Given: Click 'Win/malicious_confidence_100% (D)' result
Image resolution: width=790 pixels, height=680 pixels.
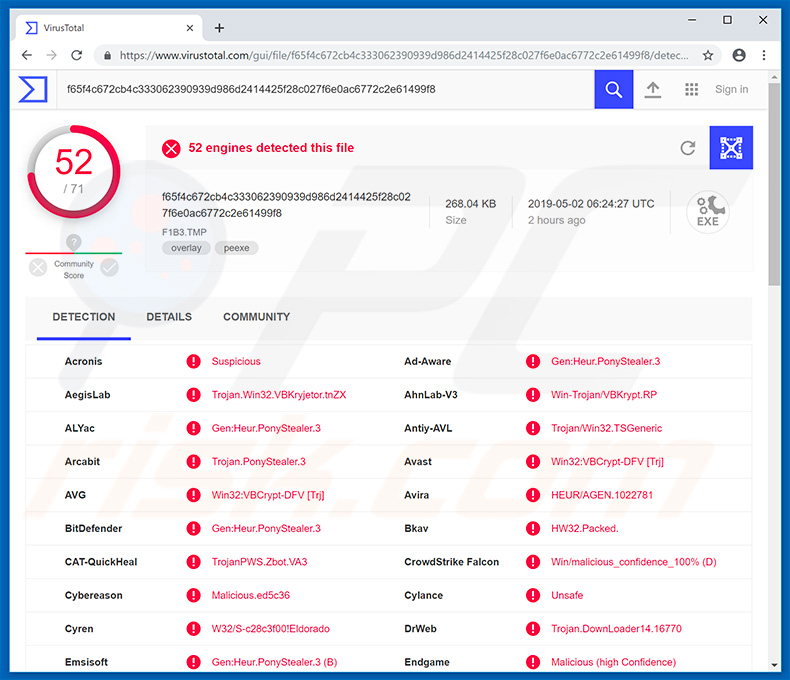Looking at the screenshot, I should pos(633,562).
